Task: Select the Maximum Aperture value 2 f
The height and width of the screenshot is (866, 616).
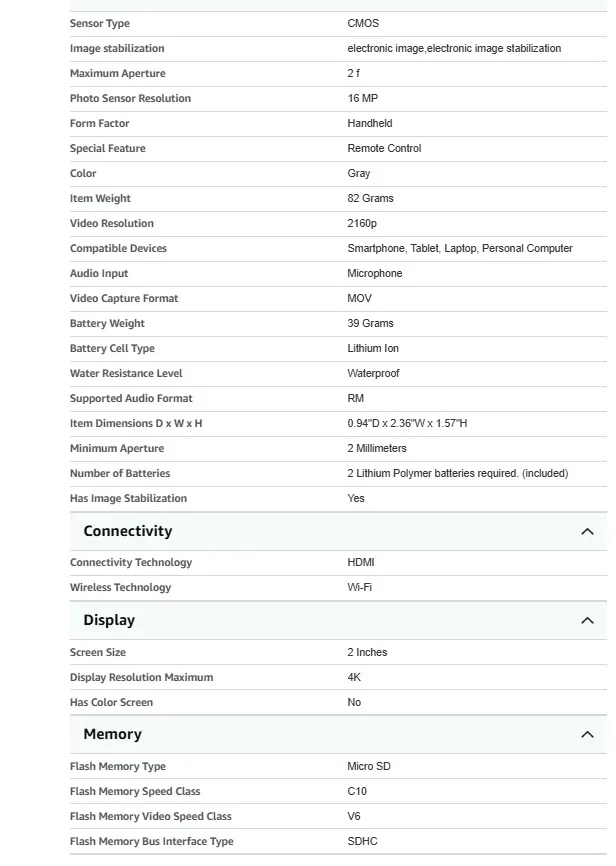Action: click(354, 73)
